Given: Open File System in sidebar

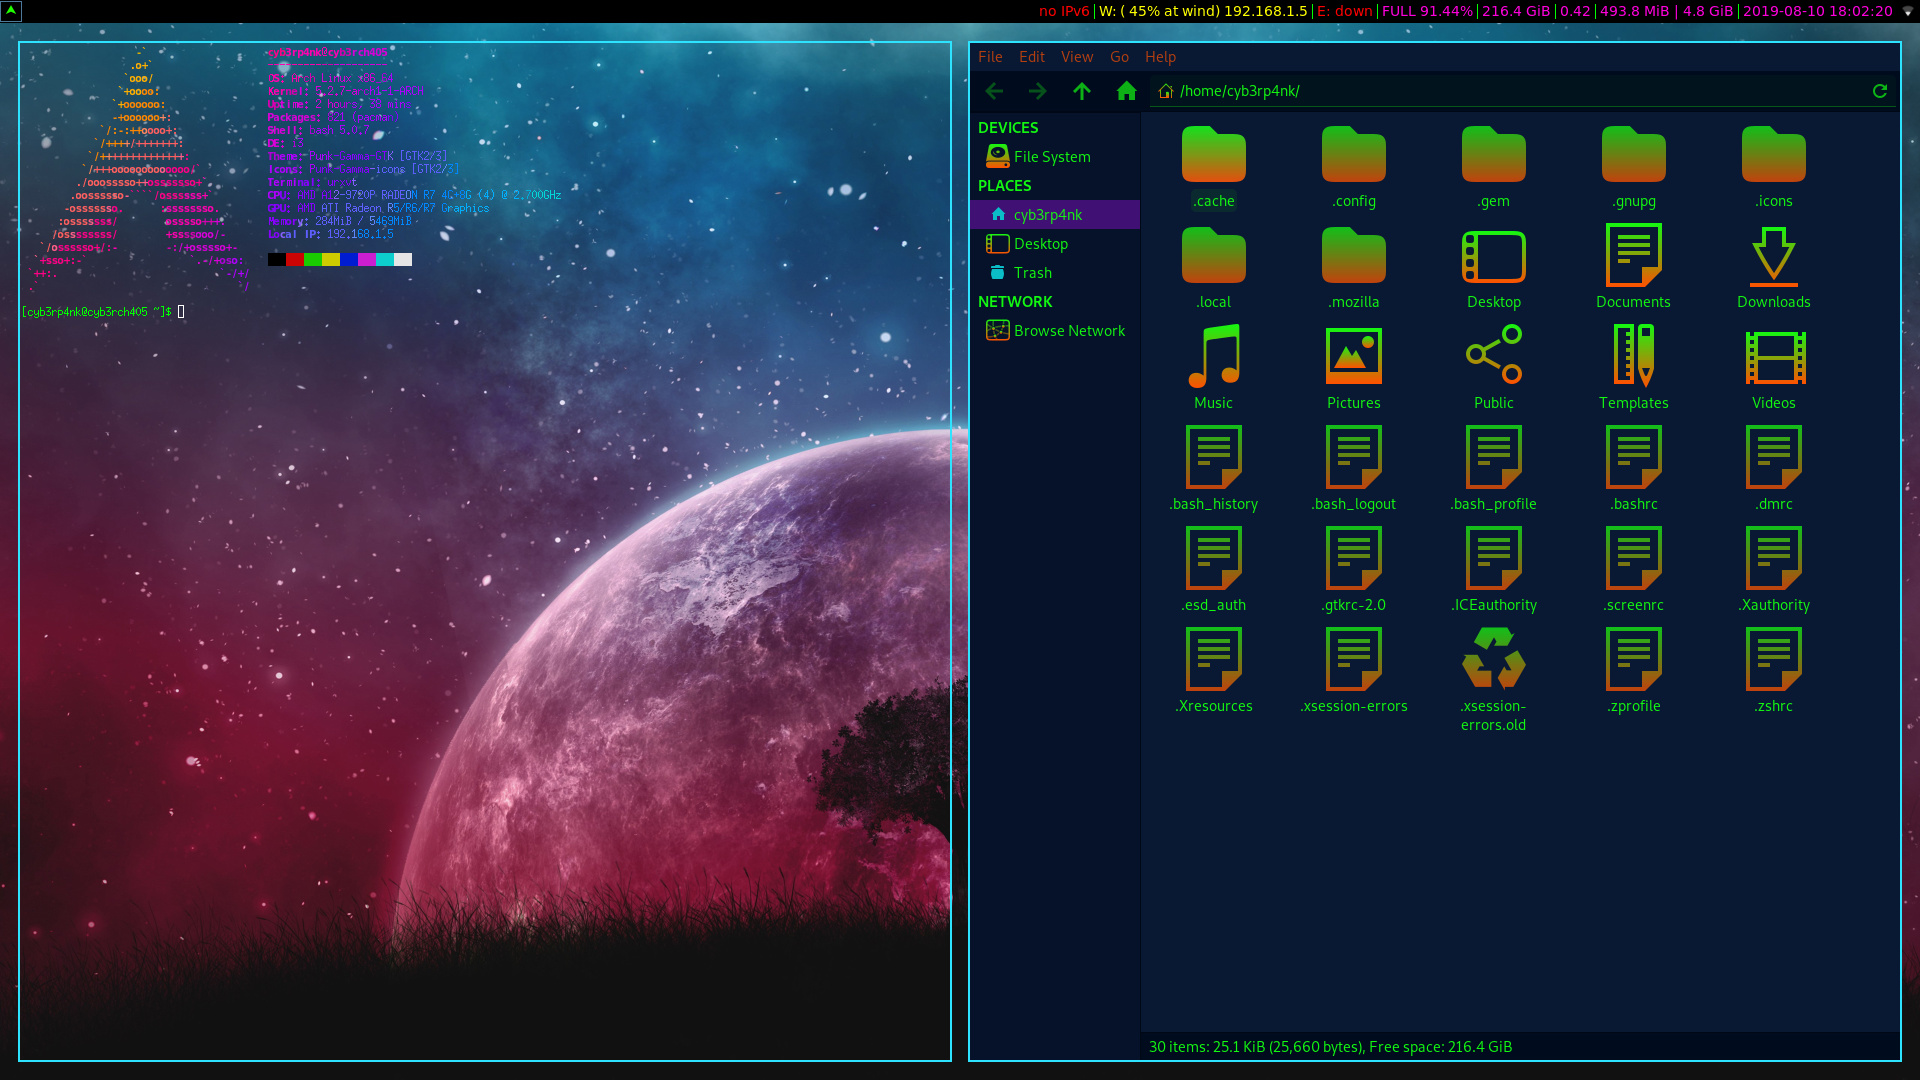Looking at the screenshot, I should 1055,157.
